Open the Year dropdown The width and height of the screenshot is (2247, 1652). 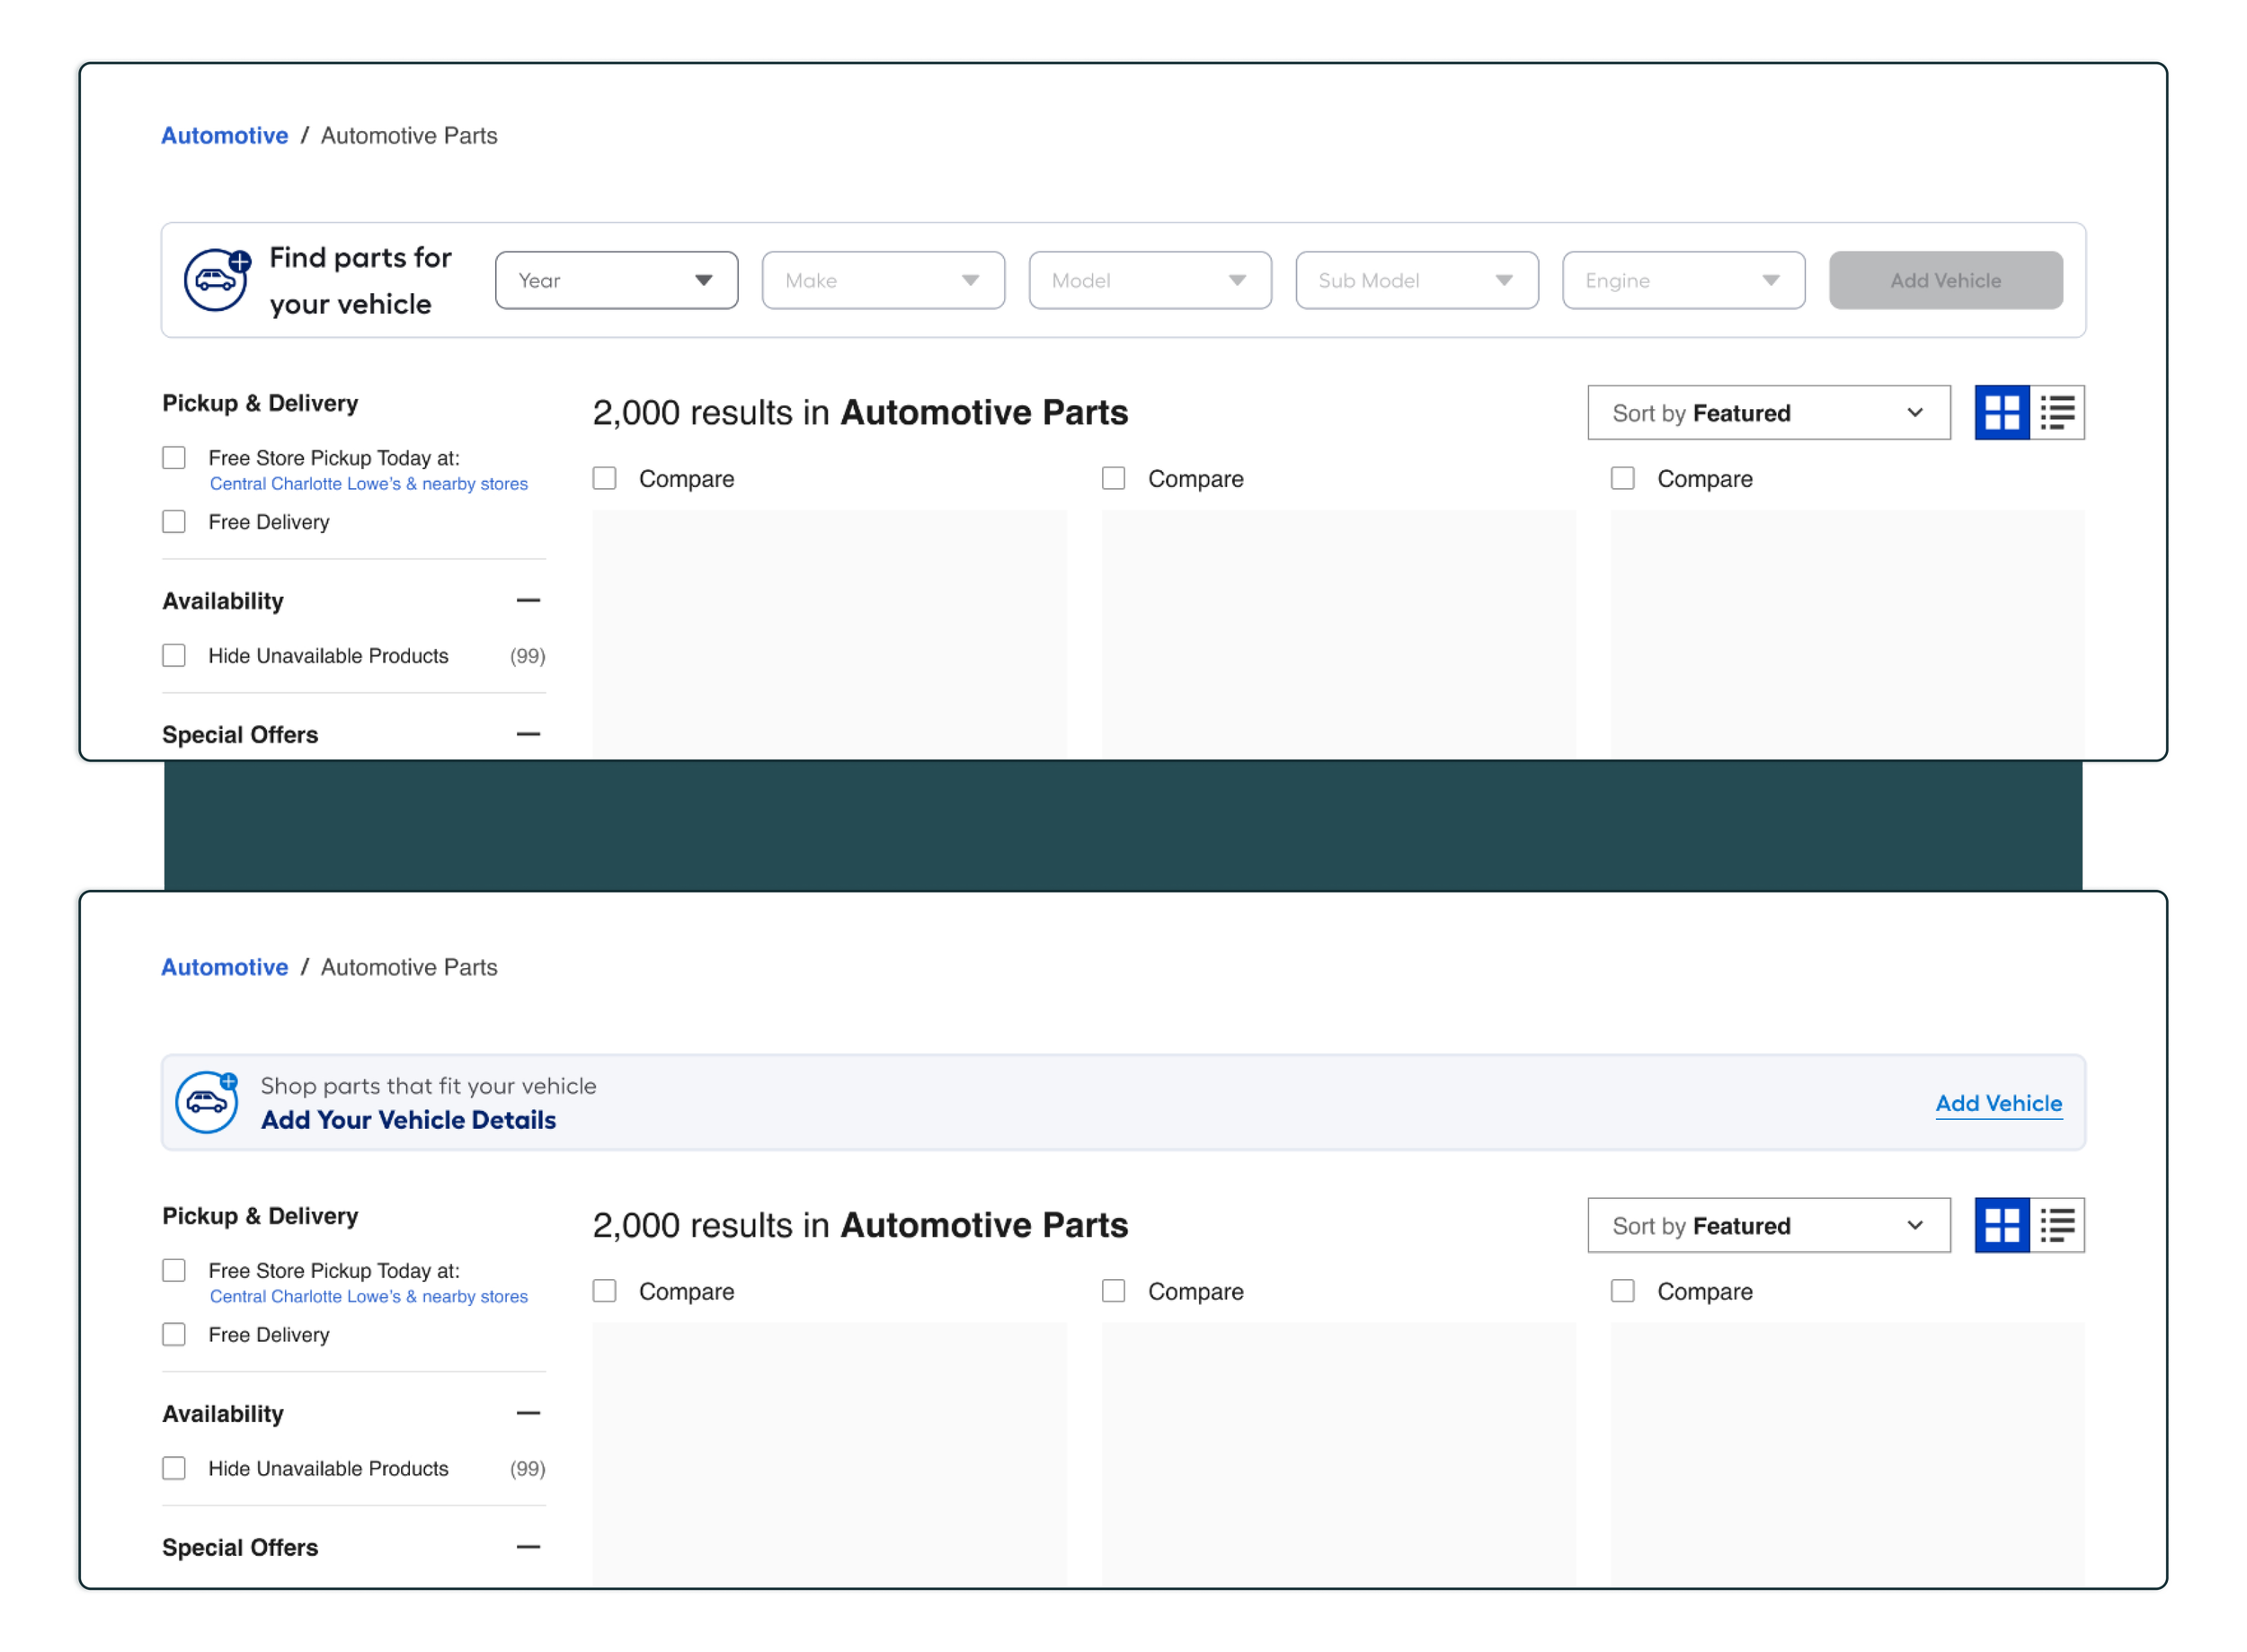(616, 280)
